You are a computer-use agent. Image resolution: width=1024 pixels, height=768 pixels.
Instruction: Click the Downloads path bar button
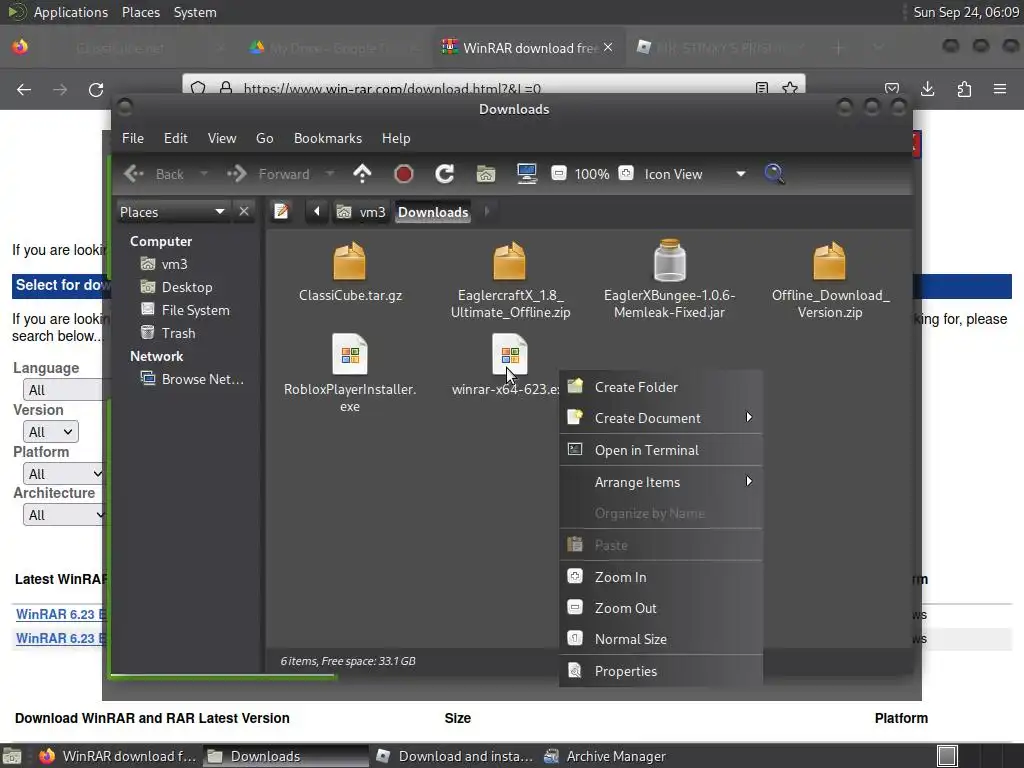433,212
